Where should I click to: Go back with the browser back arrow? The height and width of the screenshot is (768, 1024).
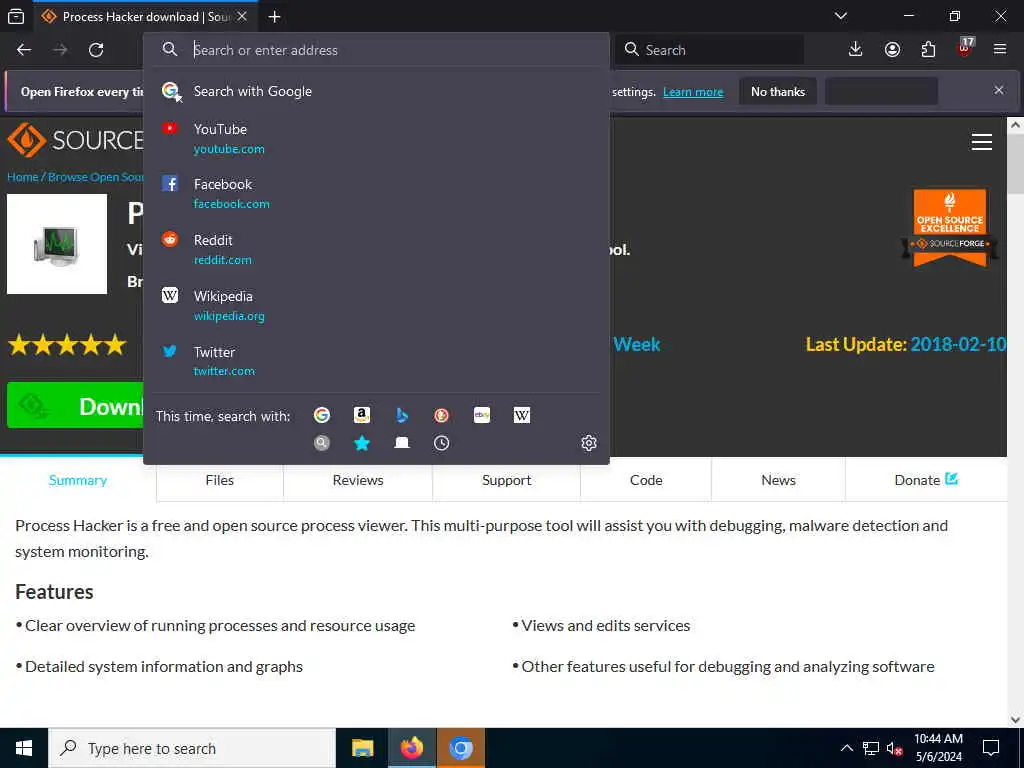click(x=24, y=50)
